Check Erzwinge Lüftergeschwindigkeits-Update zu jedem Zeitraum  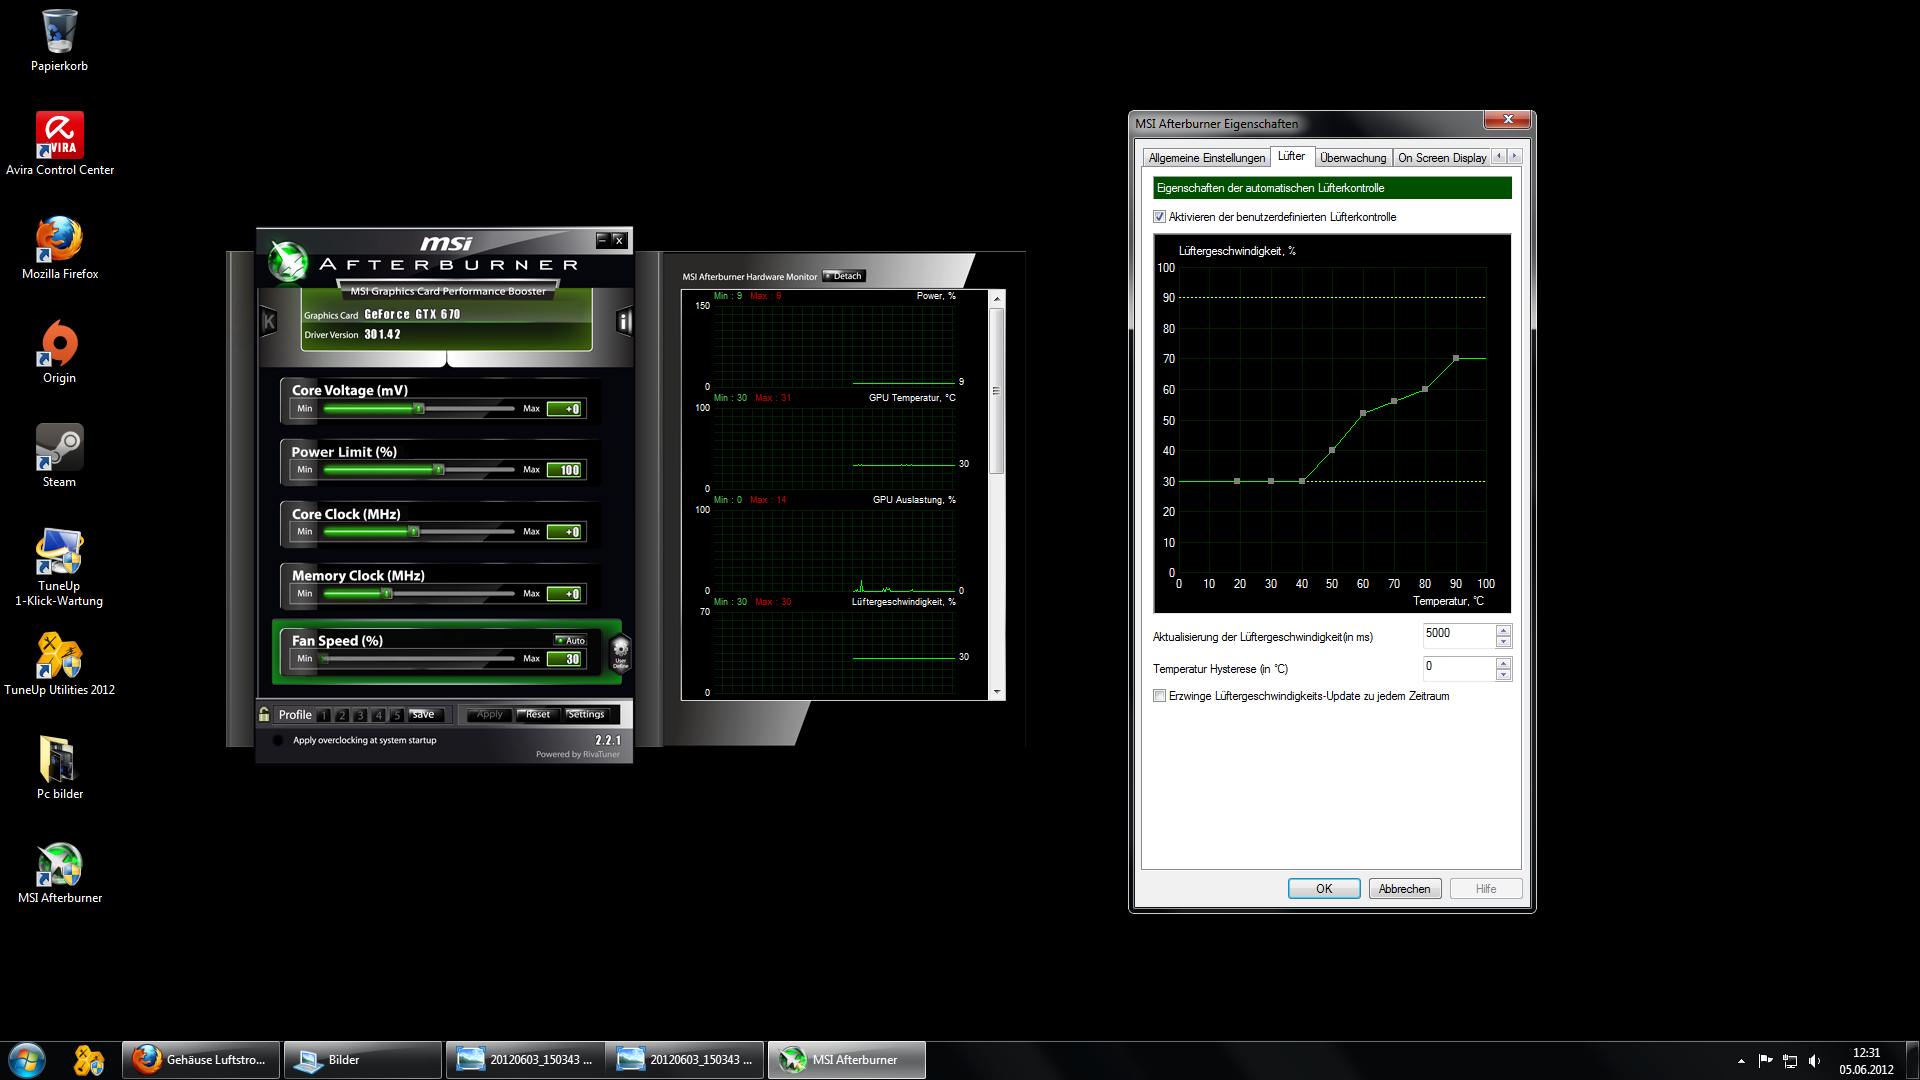pyautogui.click(x=1160, y=696)
